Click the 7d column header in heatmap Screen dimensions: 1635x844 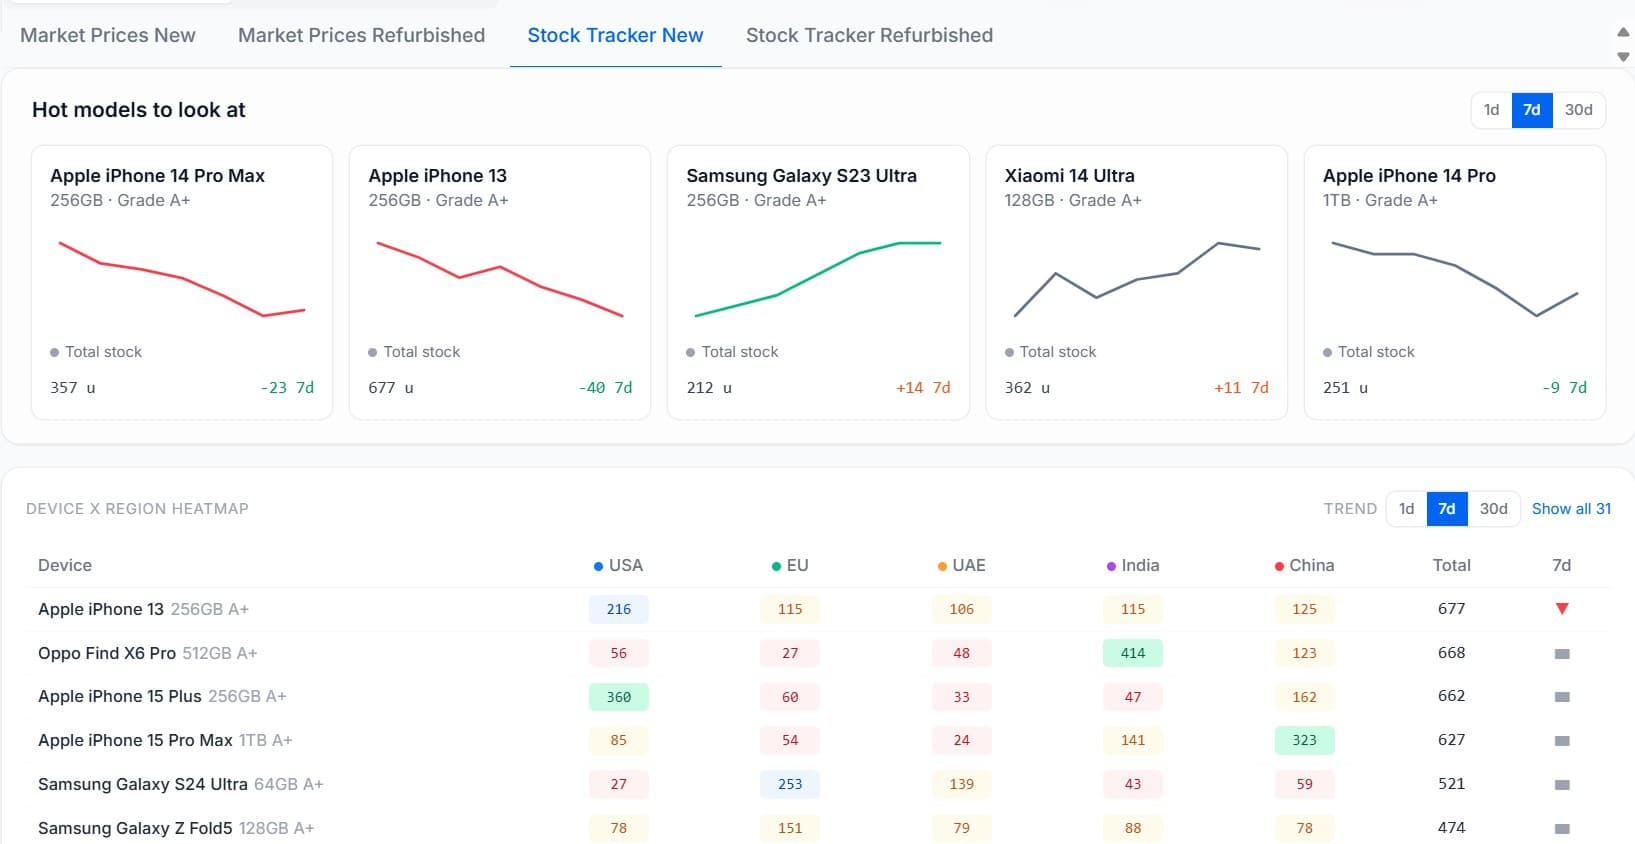(x=1561, y=565)
